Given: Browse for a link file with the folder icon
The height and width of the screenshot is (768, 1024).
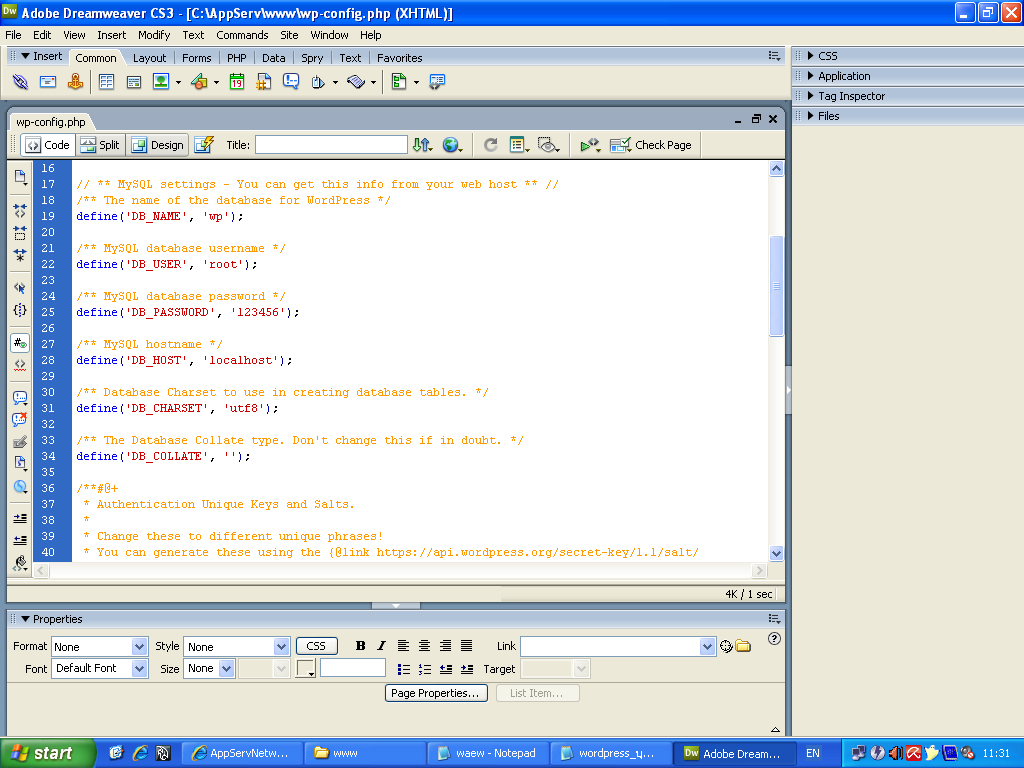Looking at the screenshot, I should [743, 647].
